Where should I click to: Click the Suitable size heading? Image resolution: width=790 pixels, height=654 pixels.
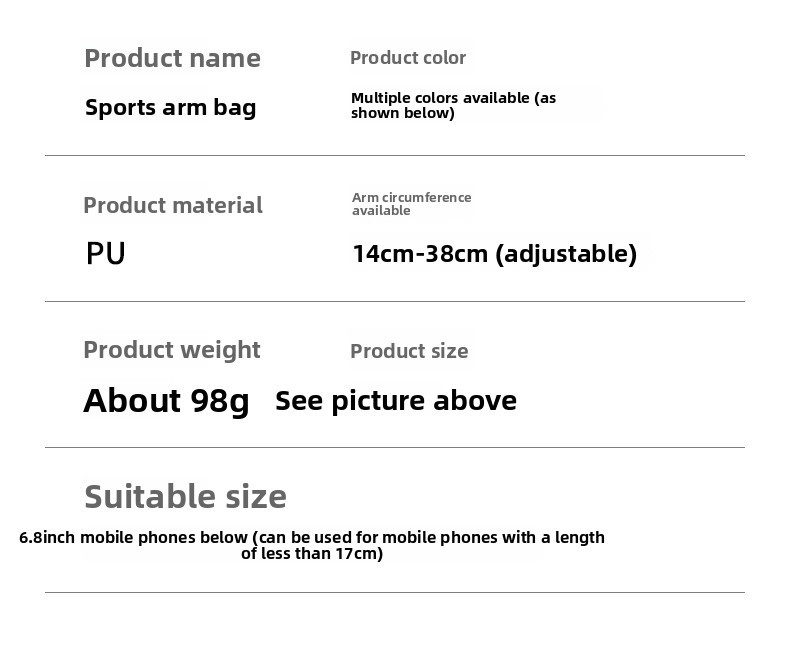(185, 497)
